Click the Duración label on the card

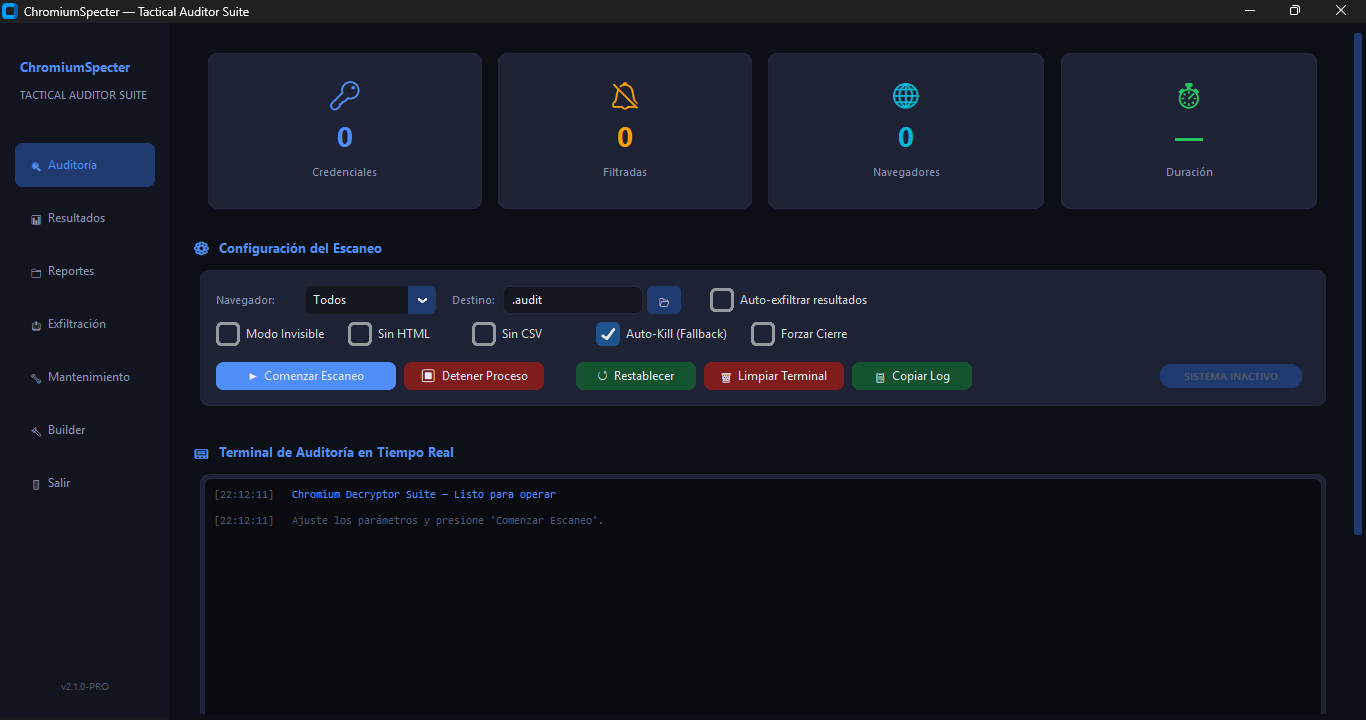pos(1189,172)
